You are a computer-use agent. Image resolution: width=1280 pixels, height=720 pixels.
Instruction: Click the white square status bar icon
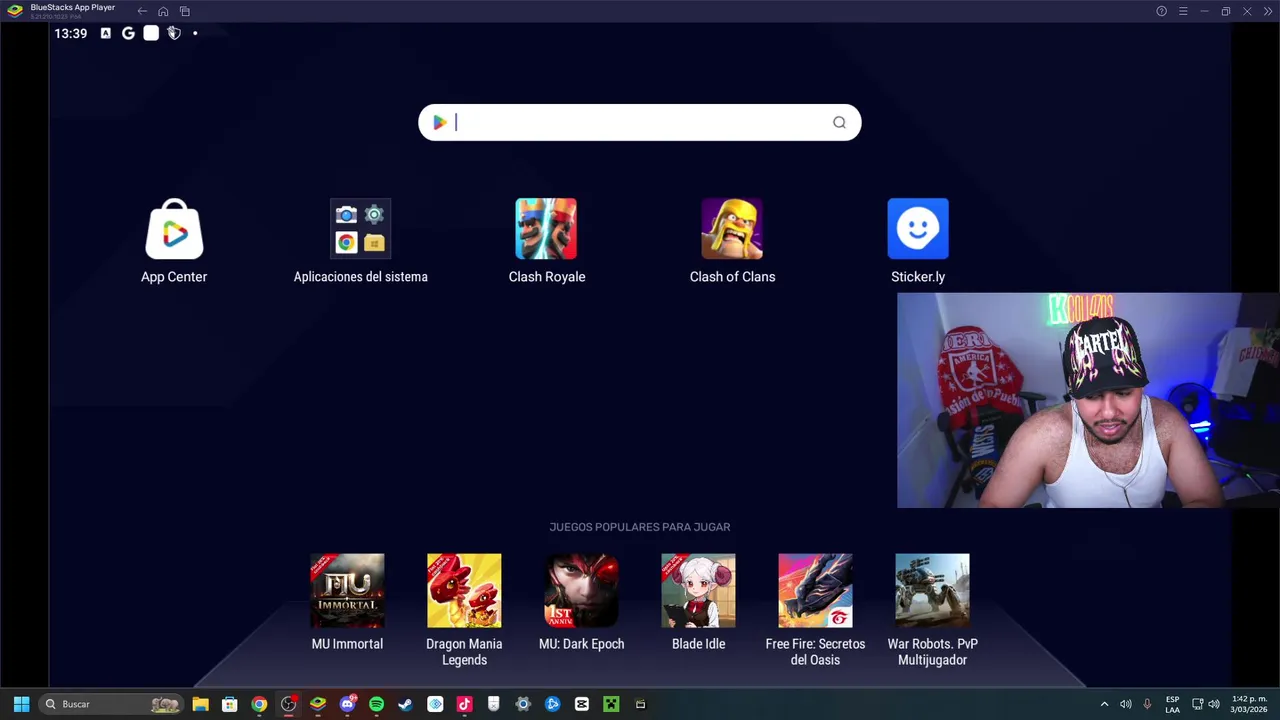[151, 33]
